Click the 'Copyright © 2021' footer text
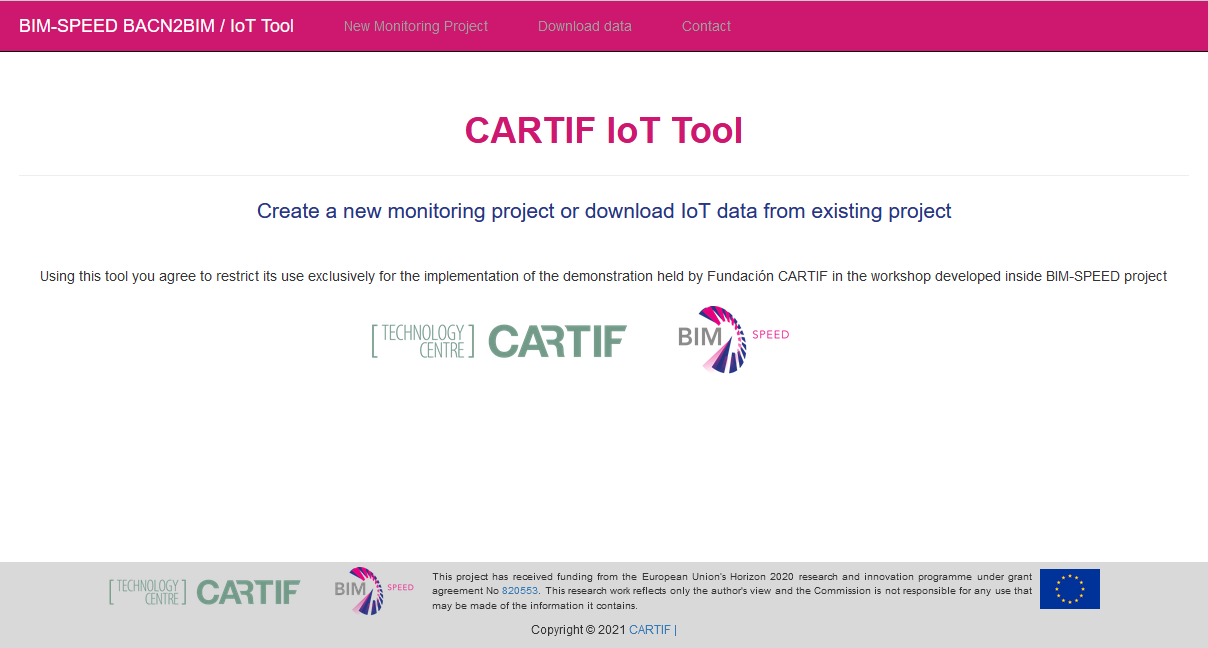Screen dimensions: 1208x648 tap(578, 630)
